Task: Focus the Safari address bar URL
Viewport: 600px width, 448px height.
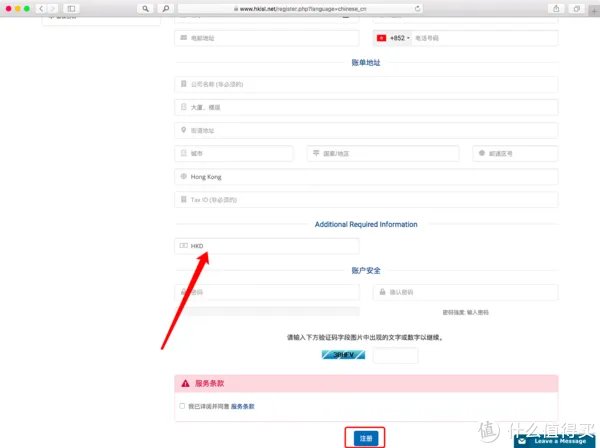Action: click(x=300, y=8)
